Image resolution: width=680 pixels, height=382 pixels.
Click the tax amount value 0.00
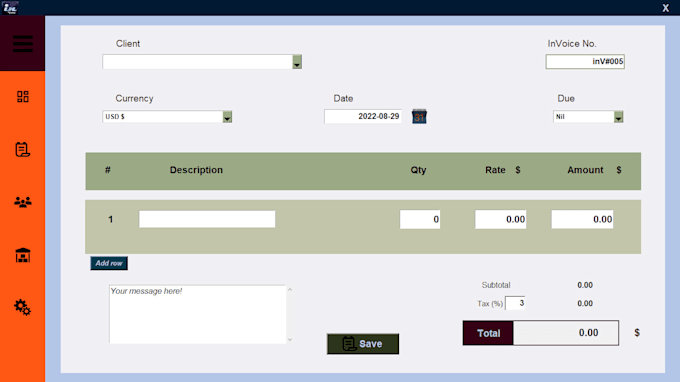point(585,303)
